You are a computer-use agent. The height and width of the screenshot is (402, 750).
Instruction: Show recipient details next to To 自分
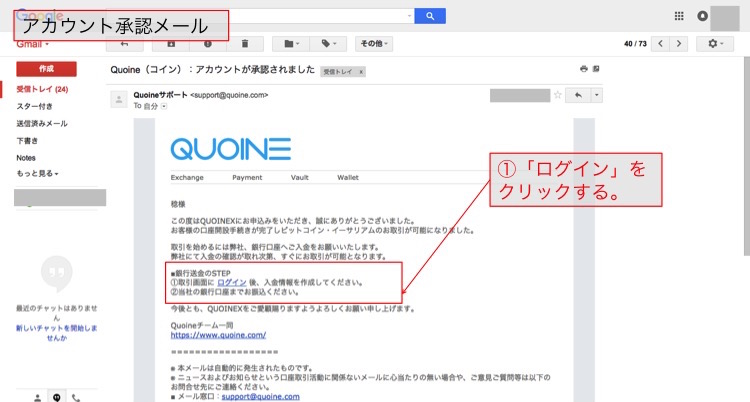coord(164,106)
